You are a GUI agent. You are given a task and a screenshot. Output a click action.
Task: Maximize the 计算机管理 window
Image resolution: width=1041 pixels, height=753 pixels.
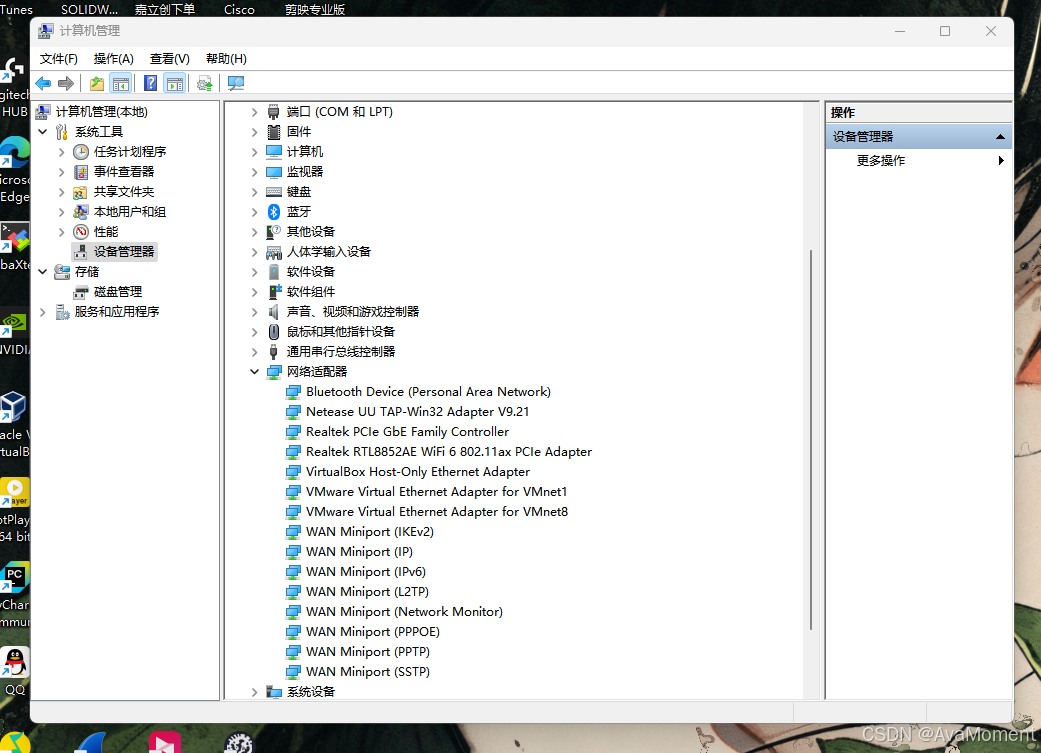tap(945, 31)
